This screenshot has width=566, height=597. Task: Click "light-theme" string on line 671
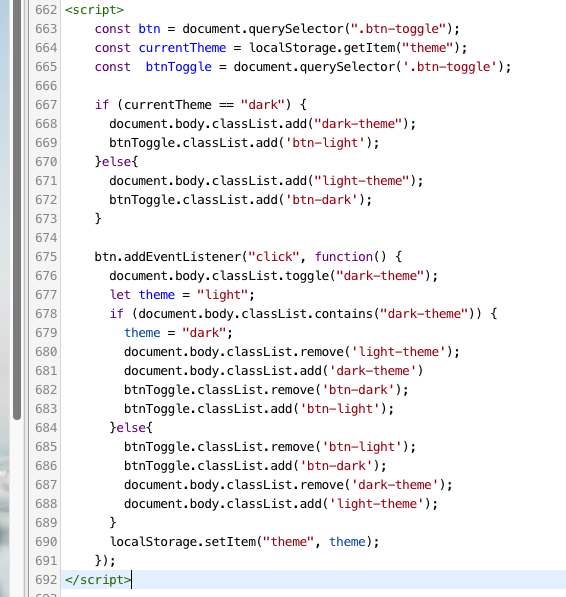(362, 181)
